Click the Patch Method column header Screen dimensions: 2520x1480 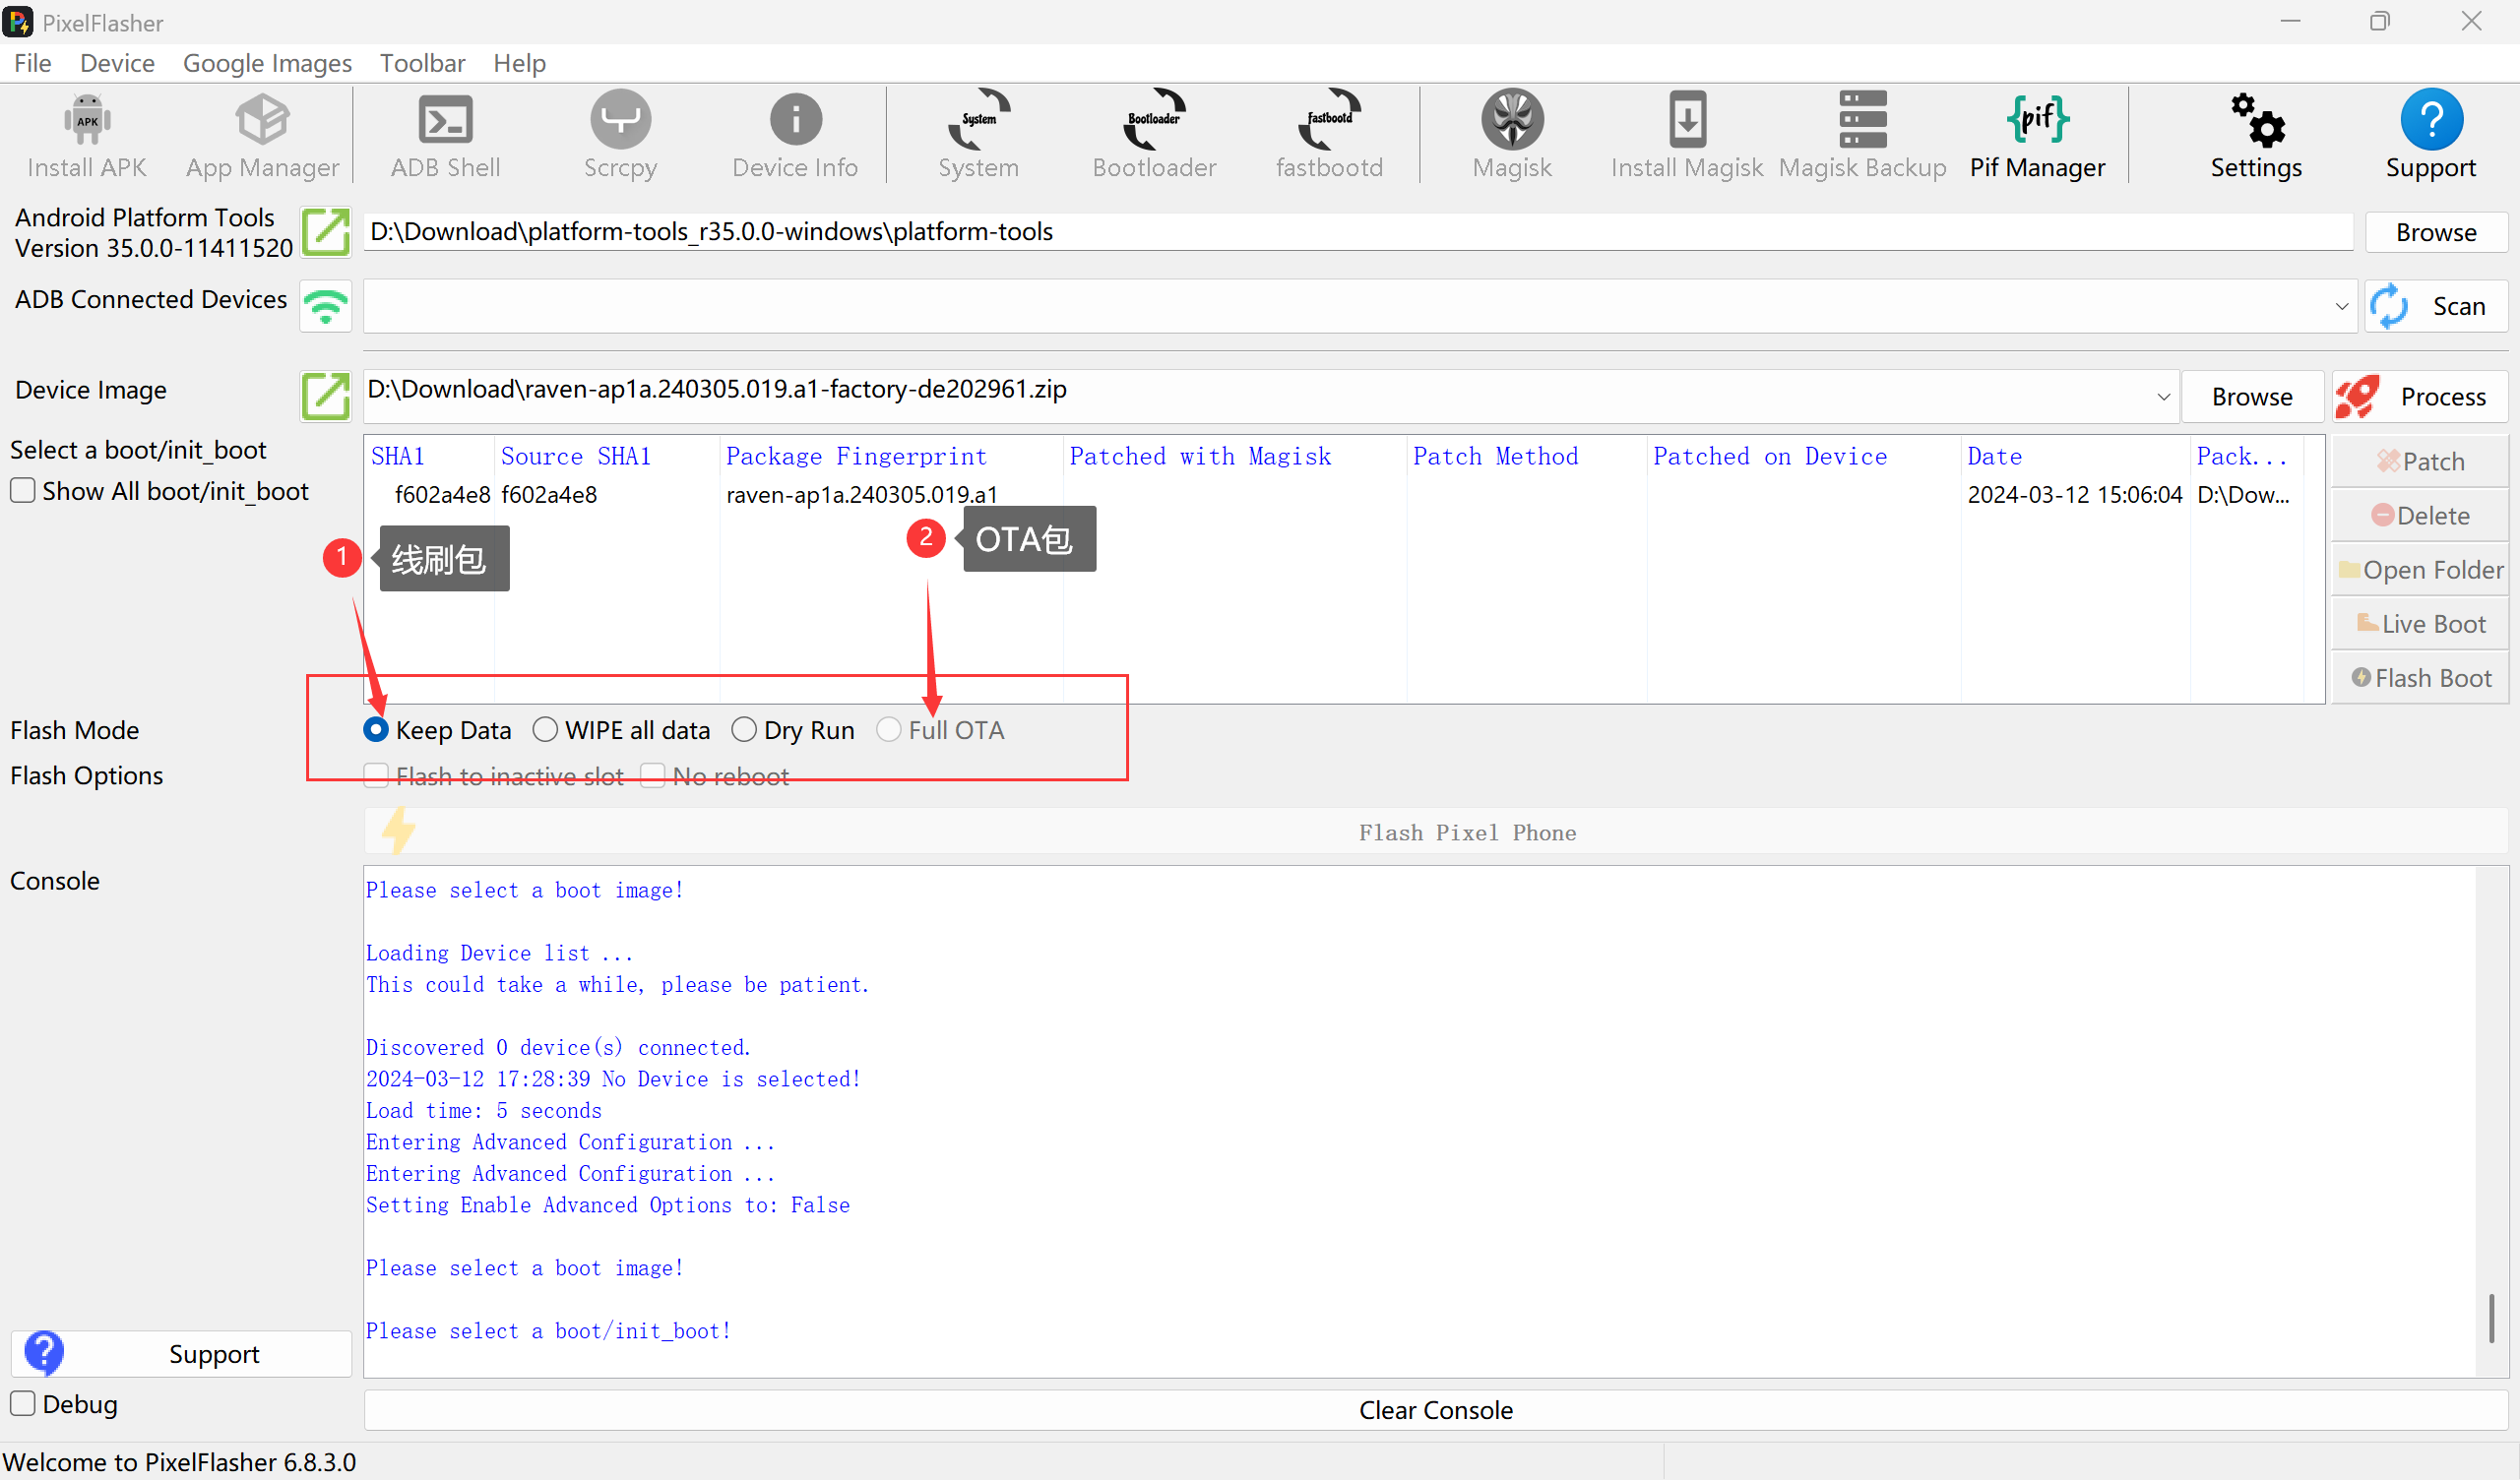pos(1526,457)
